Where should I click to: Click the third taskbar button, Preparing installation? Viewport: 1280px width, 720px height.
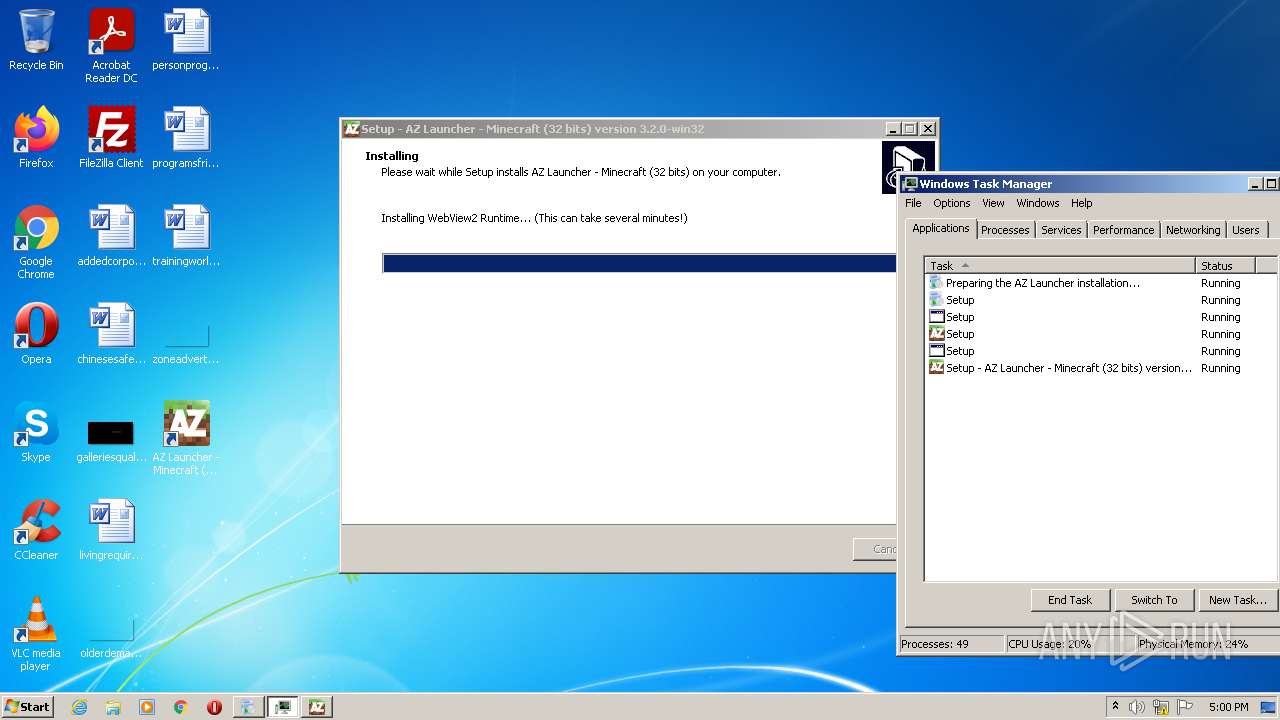pos(249,707)
